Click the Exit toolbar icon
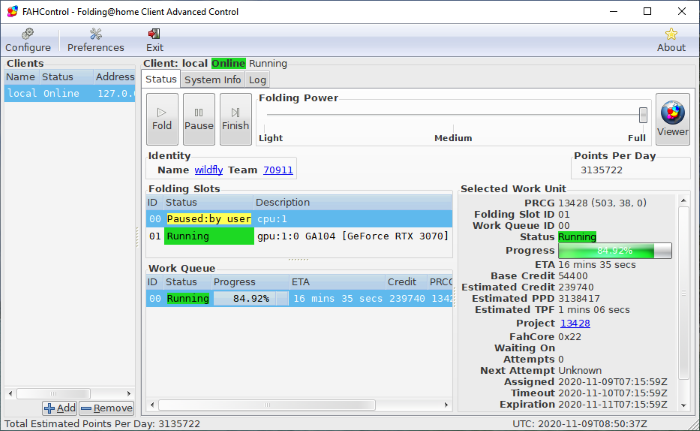The height and width of the screenshot is (431, 700). click(x=154, y=40)
